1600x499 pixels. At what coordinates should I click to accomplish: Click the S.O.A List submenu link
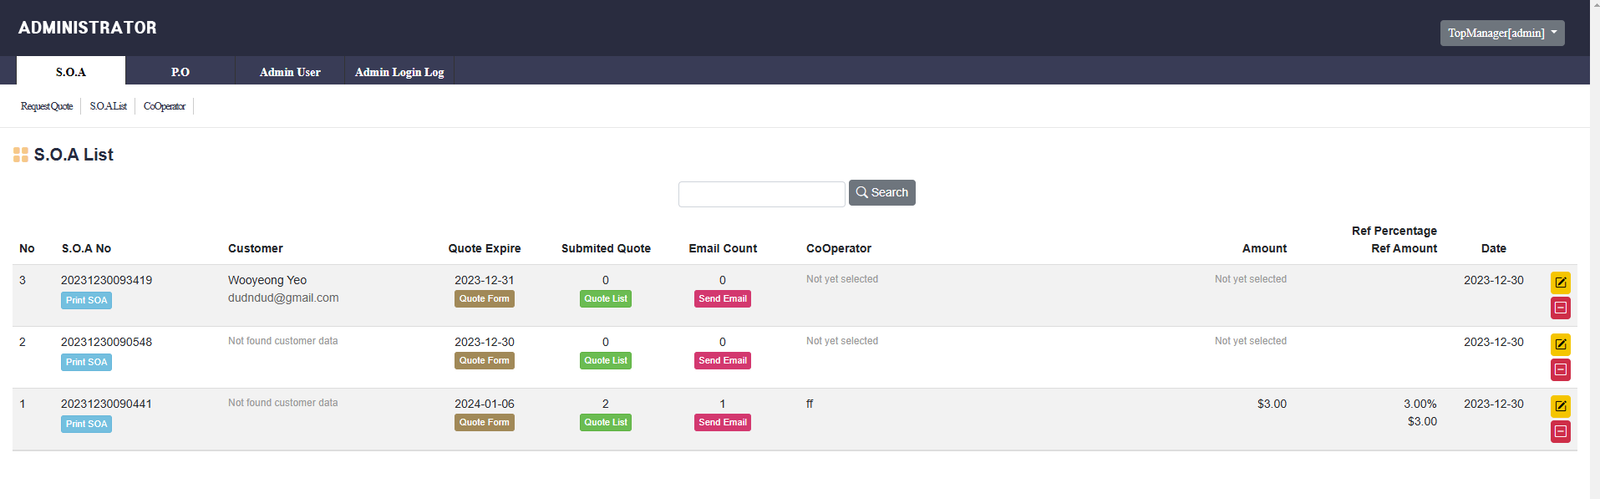coord(108,106)
